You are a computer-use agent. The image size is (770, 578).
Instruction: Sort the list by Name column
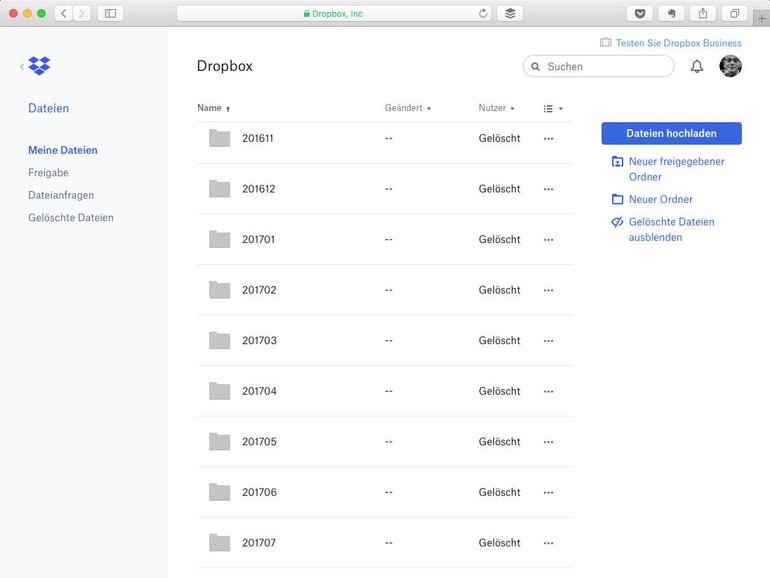tap(210, 108)
